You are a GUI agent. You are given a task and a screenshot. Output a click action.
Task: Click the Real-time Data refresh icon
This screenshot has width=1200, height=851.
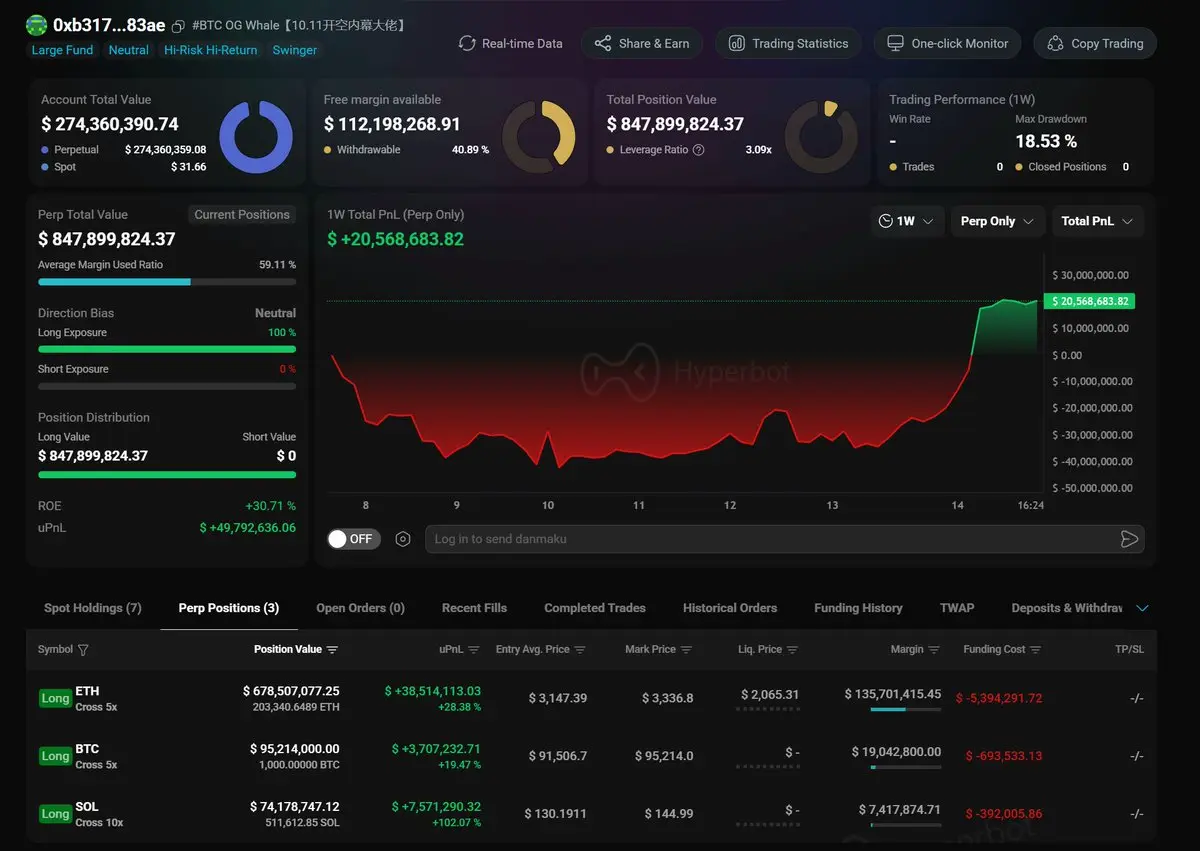467,43
